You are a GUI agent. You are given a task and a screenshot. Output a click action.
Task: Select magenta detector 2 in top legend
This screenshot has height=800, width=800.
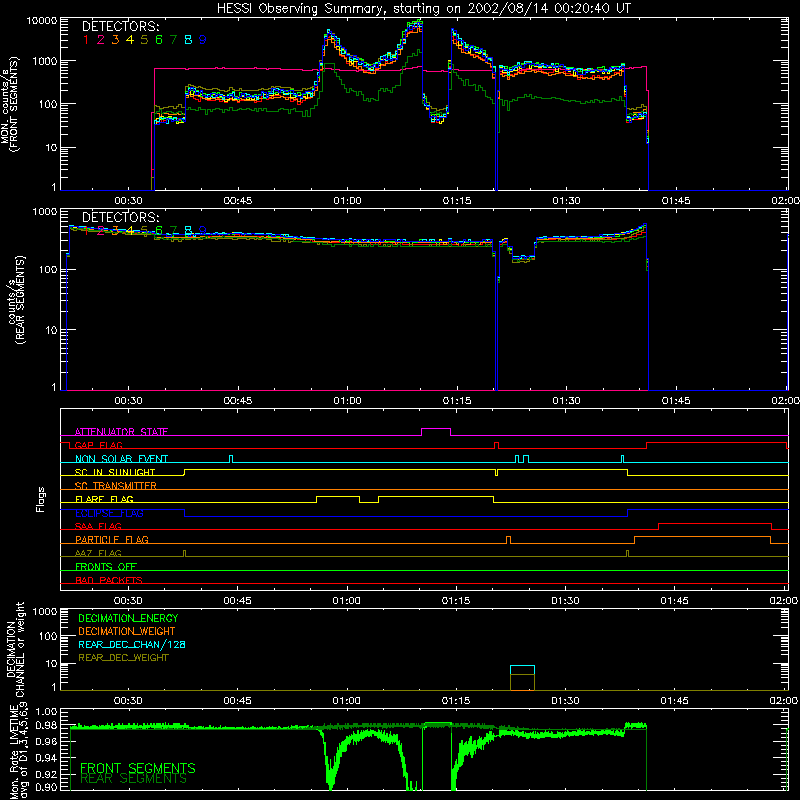101,40
